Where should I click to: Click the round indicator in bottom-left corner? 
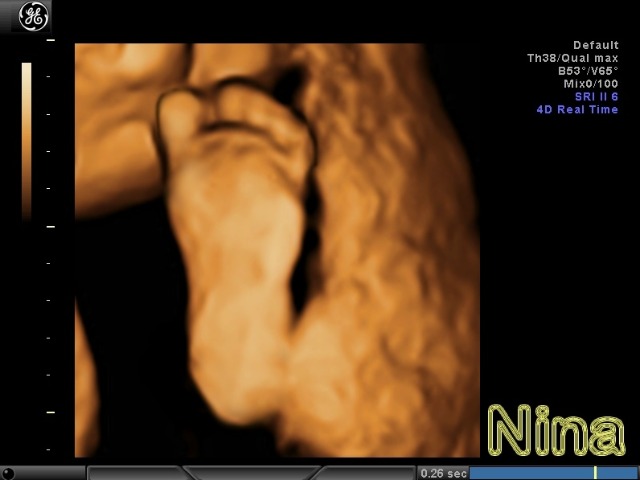pyautogui.click(x=9, y=473)
